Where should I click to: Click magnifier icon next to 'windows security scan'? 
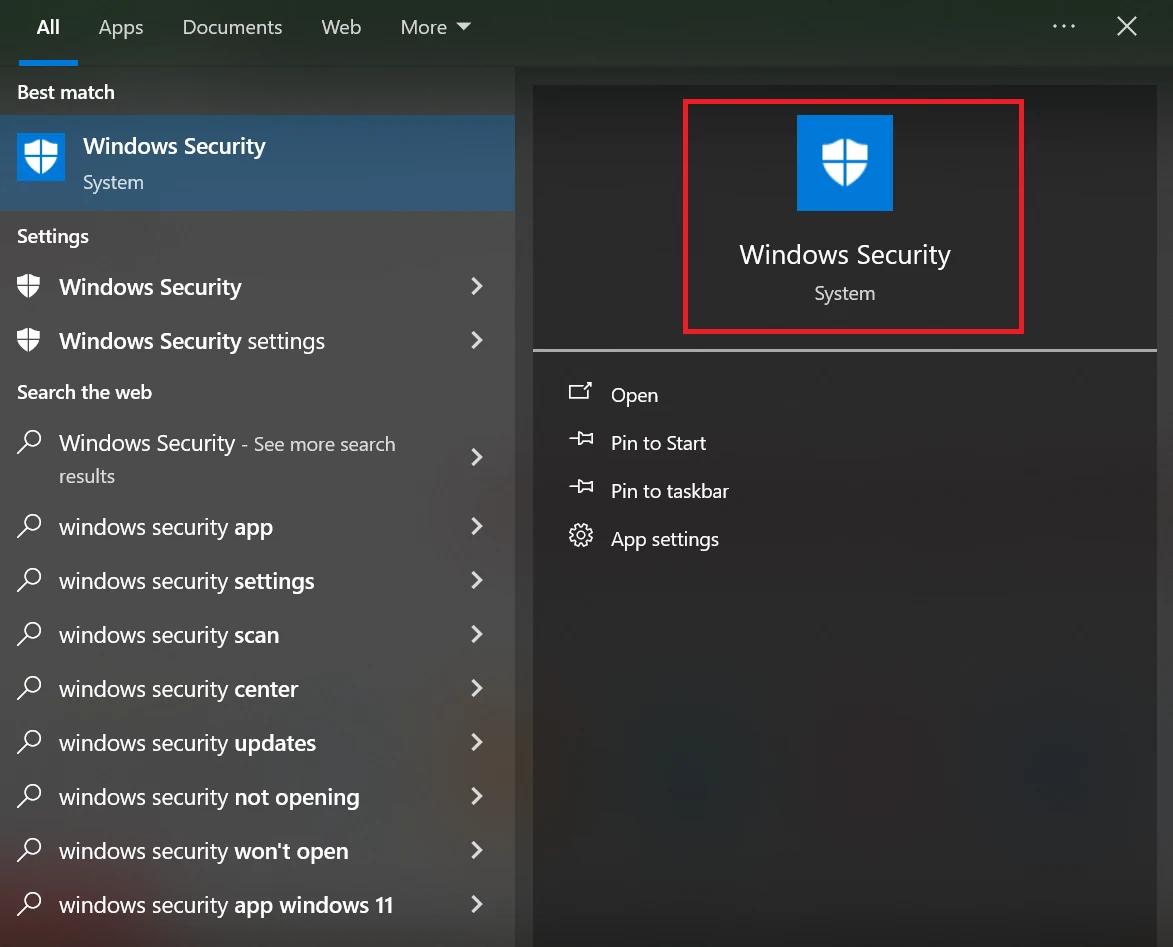point(29,633)
